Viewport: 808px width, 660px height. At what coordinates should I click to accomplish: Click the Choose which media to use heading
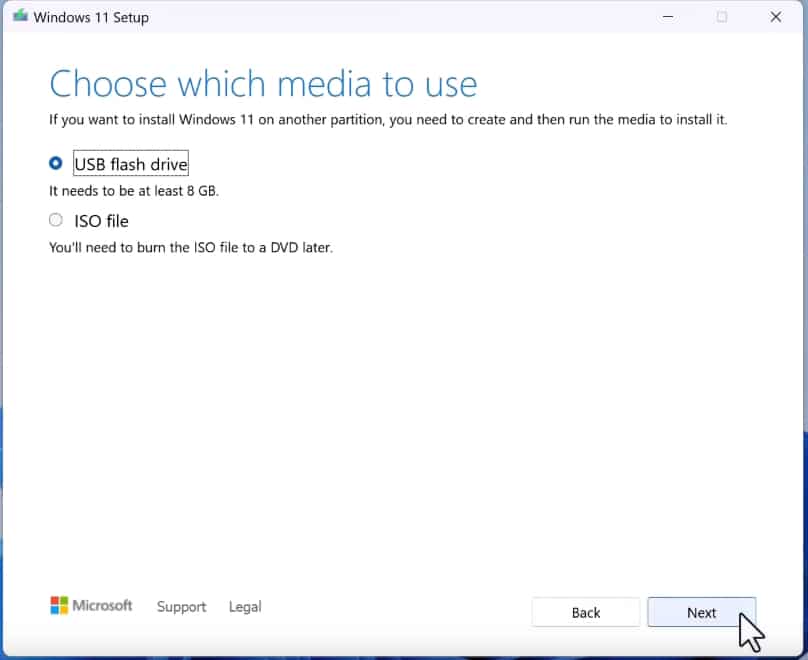264,84
